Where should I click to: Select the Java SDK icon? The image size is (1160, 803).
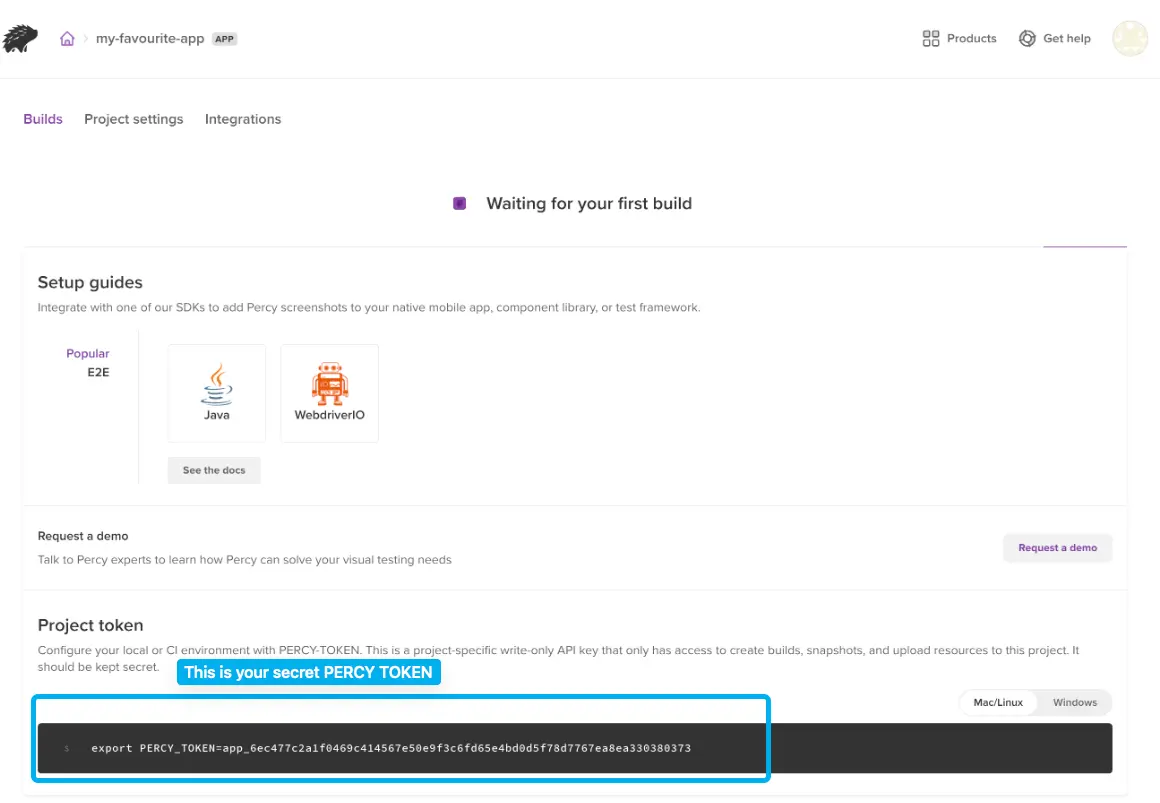[x=217, y=384]
